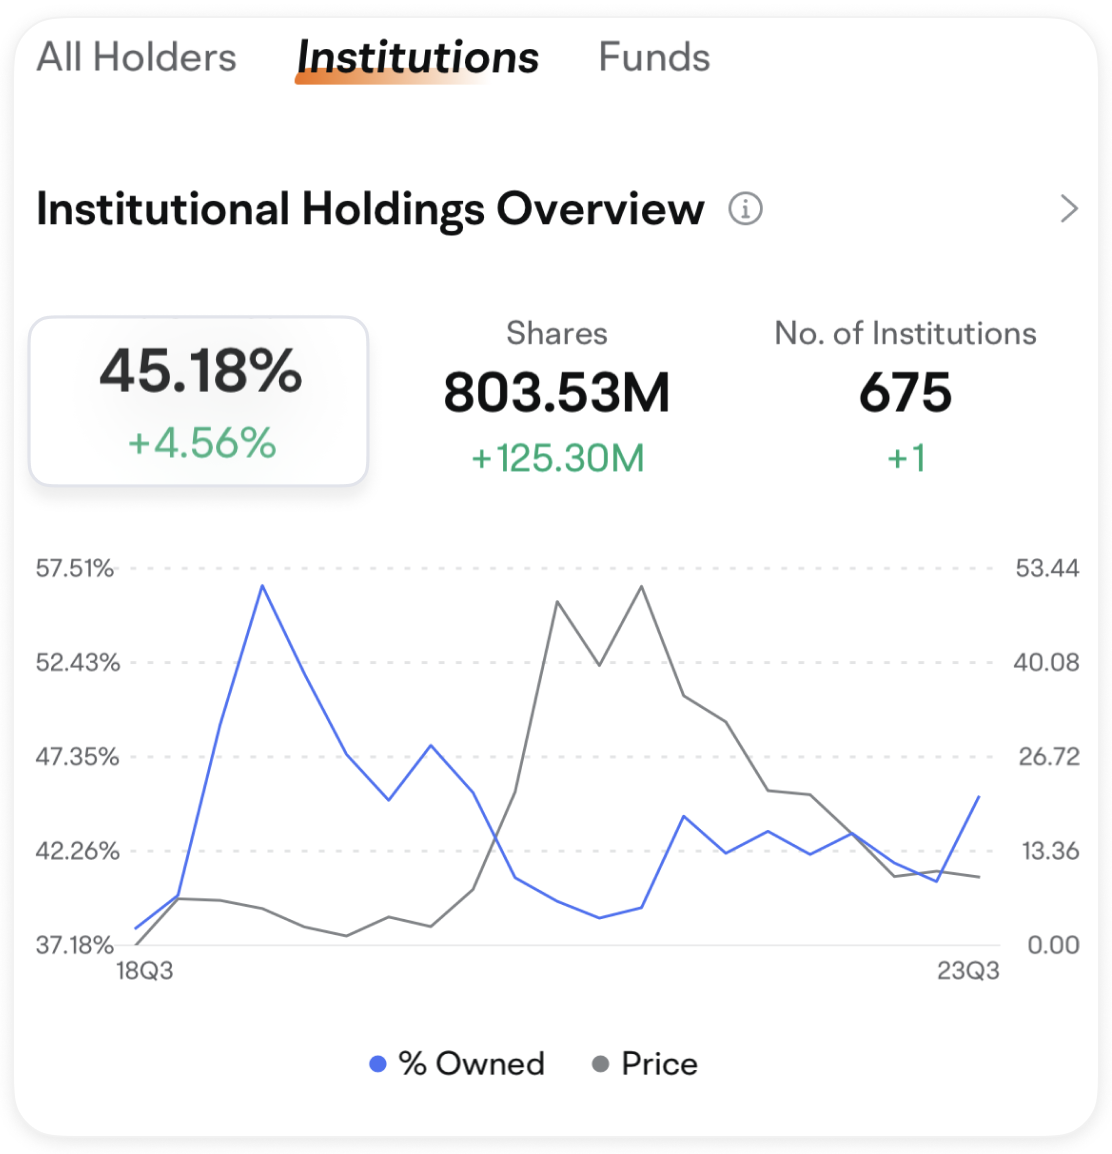Open the Funds tab
The image size is (1112, 1154).
[x=653, y=57]
